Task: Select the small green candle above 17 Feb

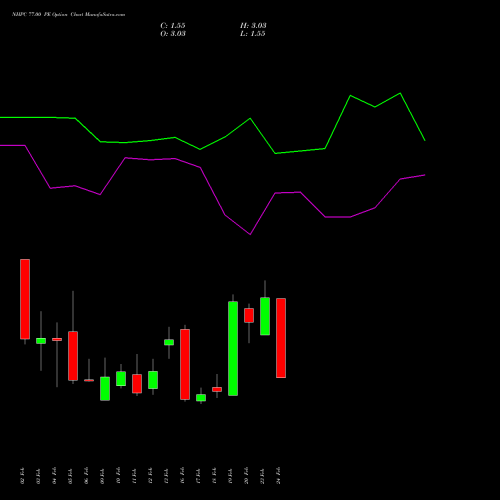Action: click(201, 398)
